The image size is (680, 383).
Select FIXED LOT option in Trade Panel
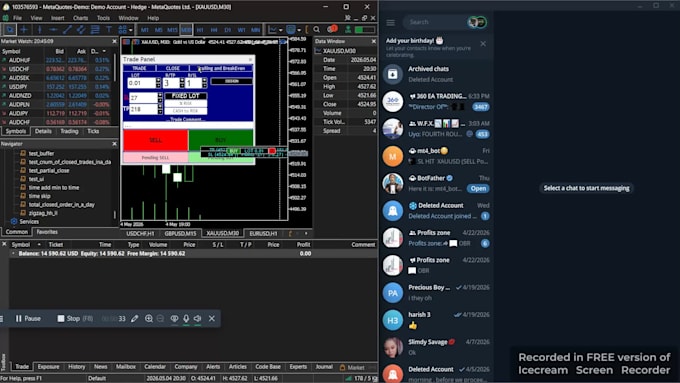186,96
